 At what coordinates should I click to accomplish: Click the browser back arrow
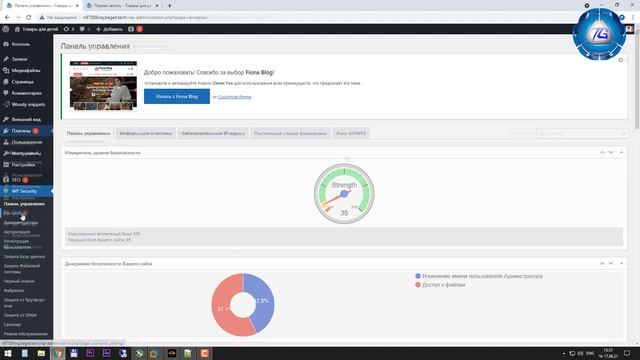point(7,17)
